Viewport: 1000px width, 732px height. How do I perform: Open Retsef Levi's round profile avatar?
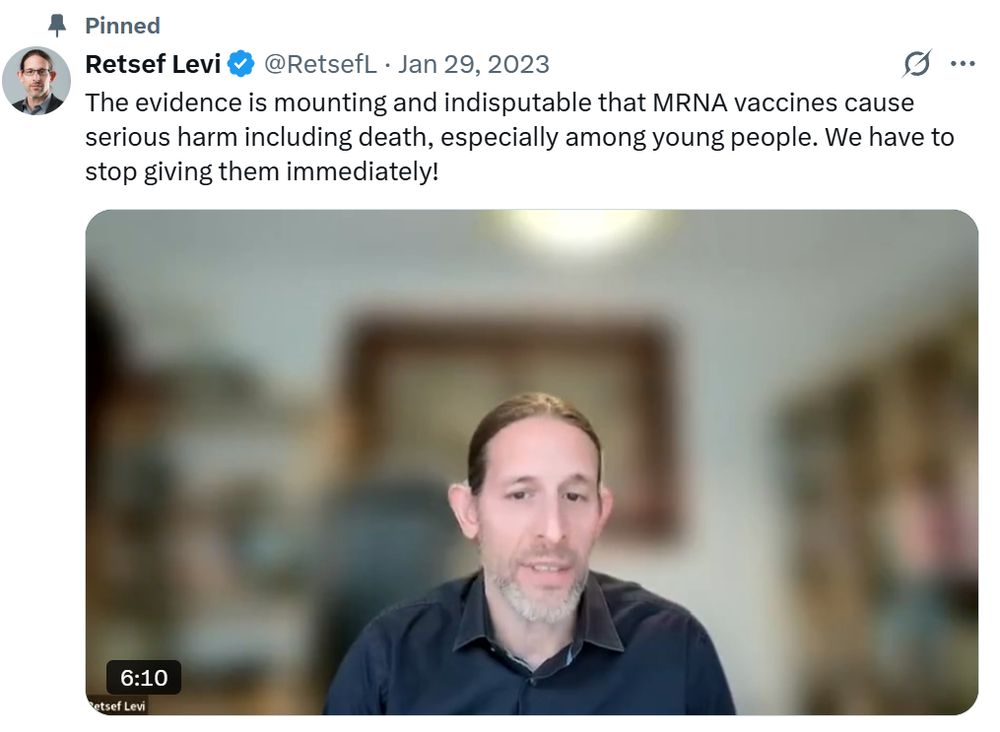click(x=36, y=81)
